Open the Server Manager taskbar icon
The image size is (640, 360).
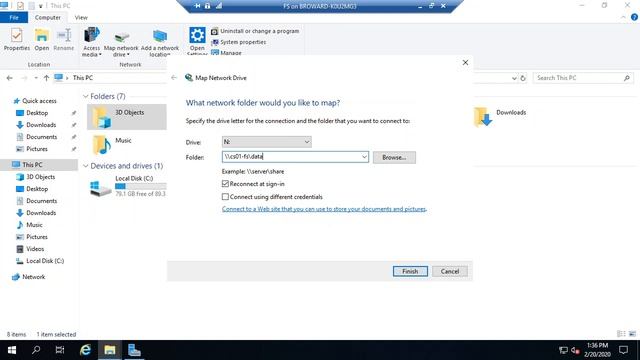(134, 350)
